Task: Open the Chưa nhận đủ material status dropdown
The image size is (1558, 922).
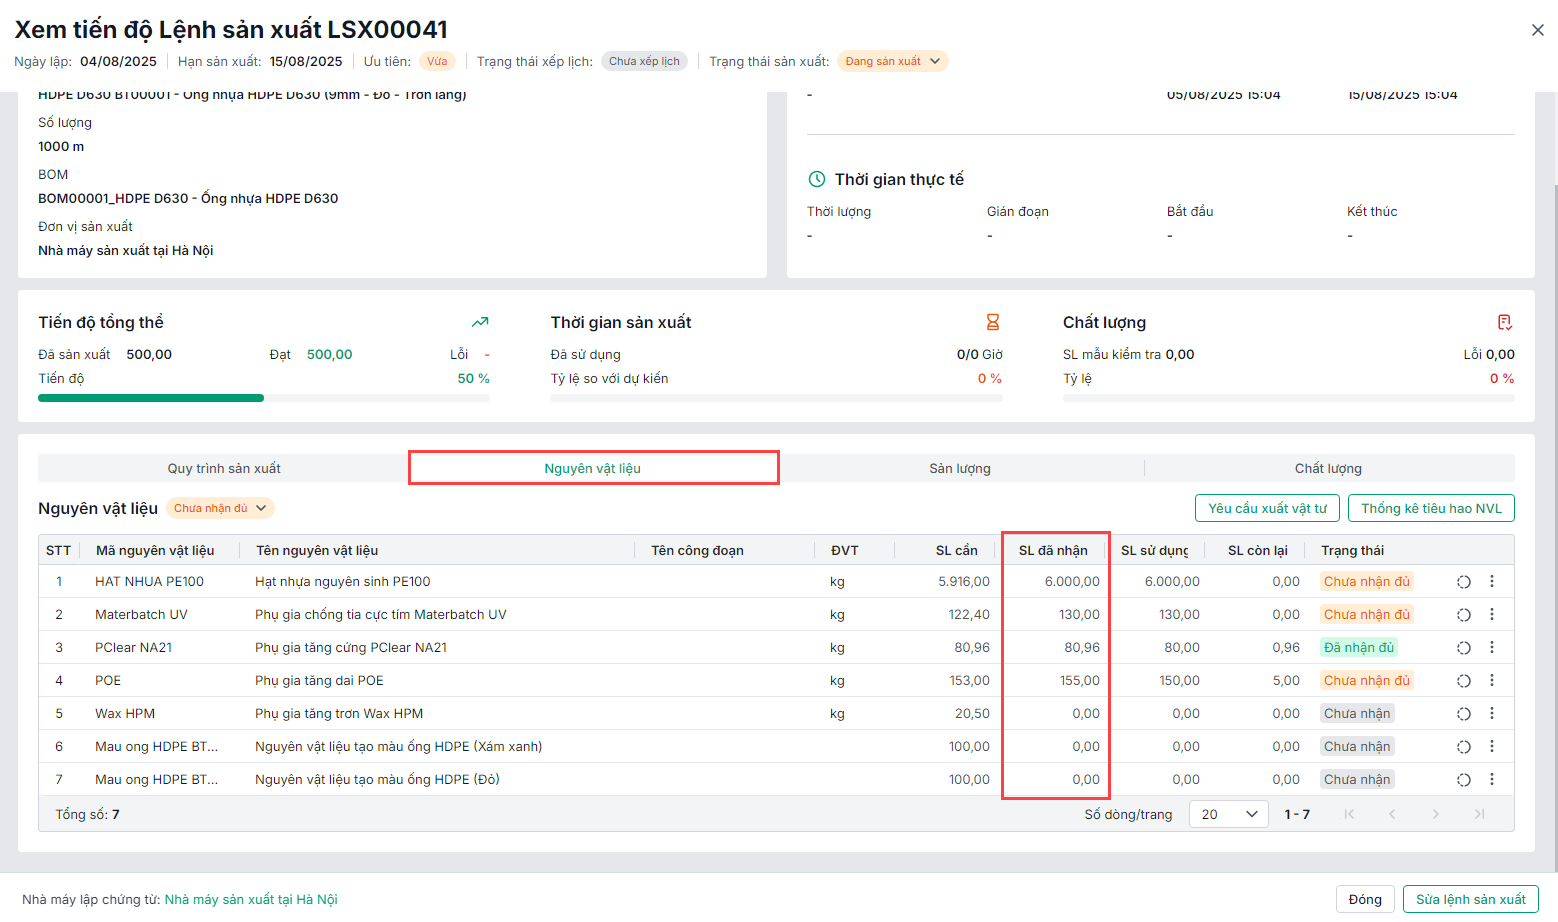Action: 220,508
